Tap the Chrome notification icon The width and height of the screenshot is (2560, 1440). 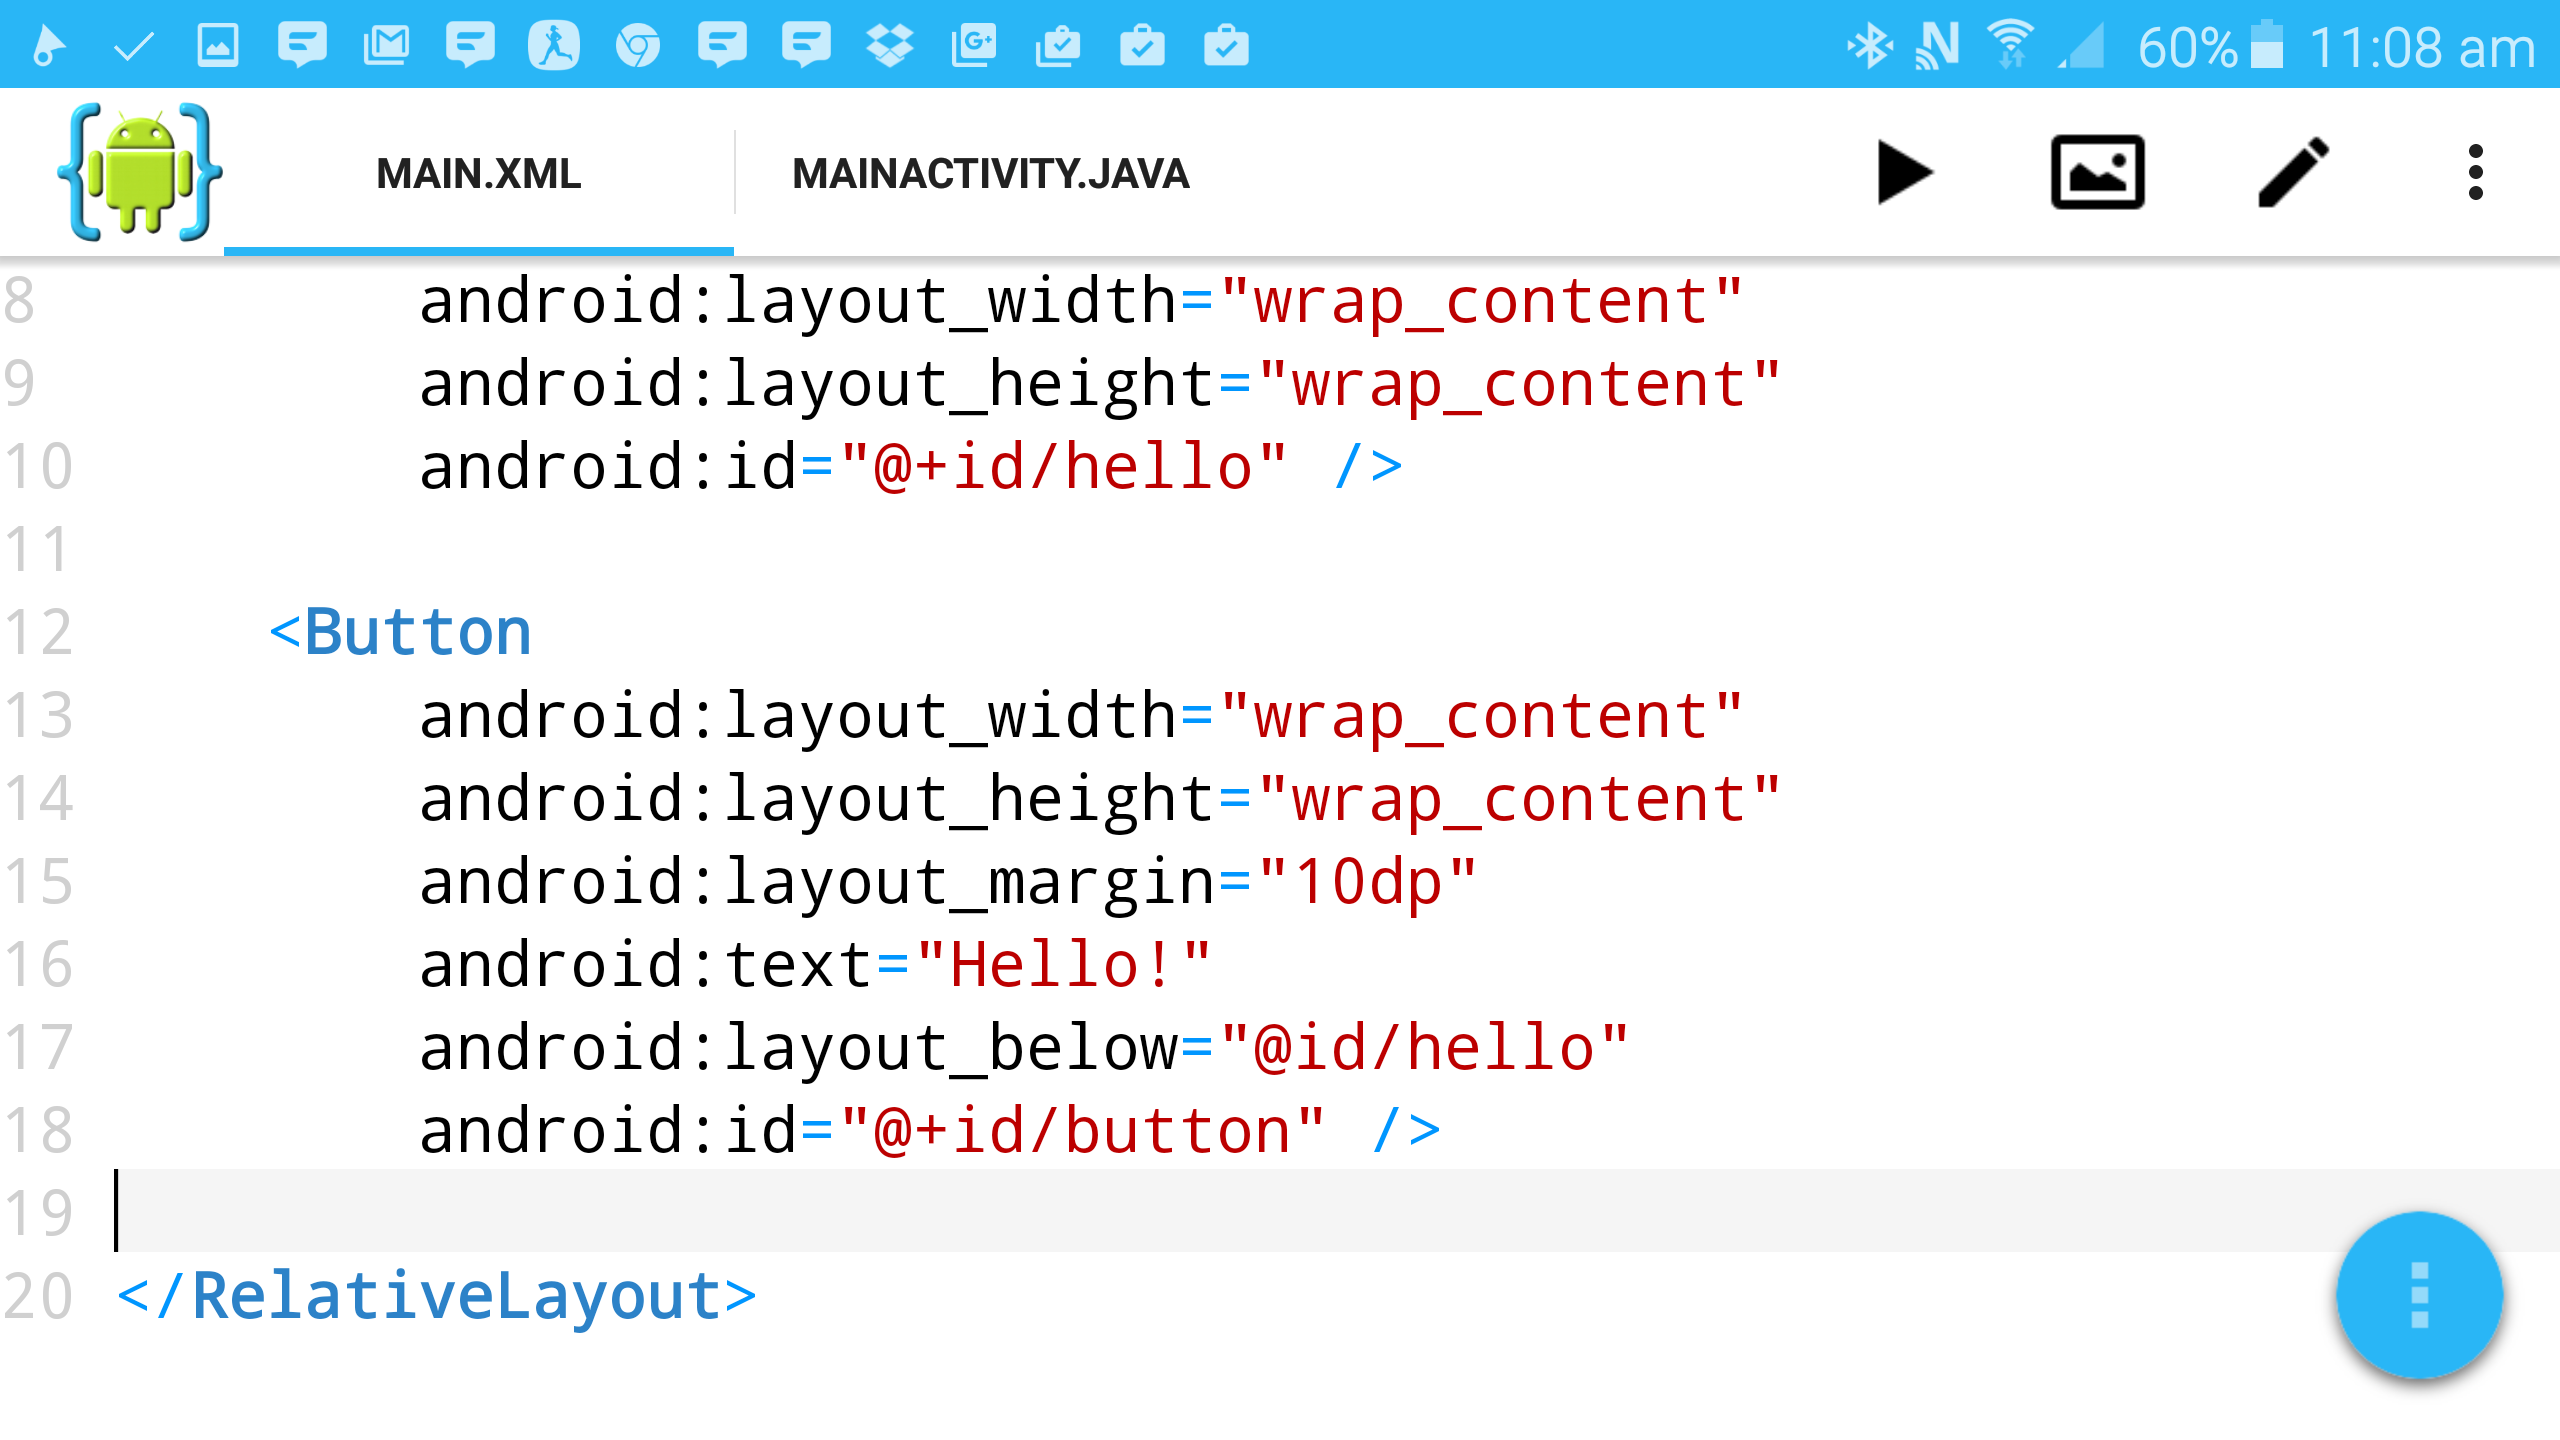(x=638, y=46)
